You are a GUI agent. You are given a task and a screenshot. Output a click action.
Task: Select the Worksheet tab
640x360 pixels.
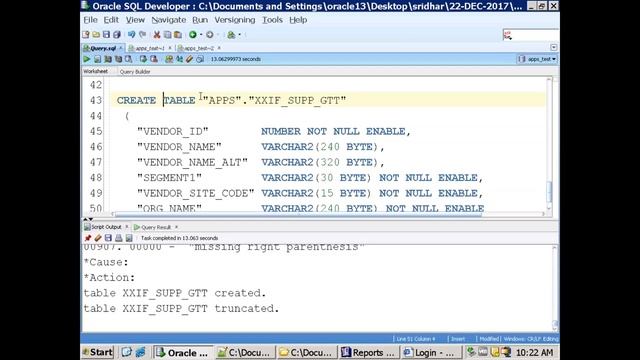(x=96, y=71)
